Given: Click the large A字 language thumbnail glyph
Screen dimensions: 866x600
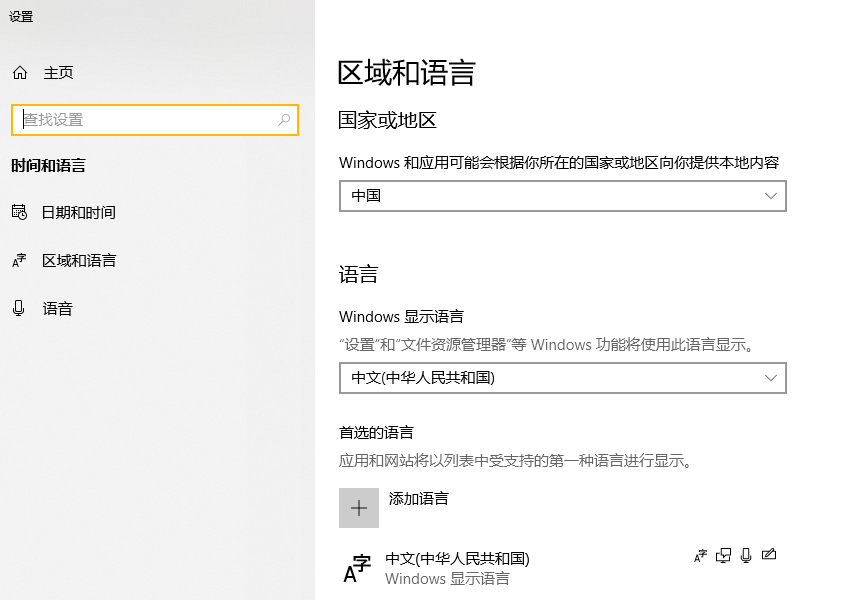Looking at the screenshot, I should (357, 566).
